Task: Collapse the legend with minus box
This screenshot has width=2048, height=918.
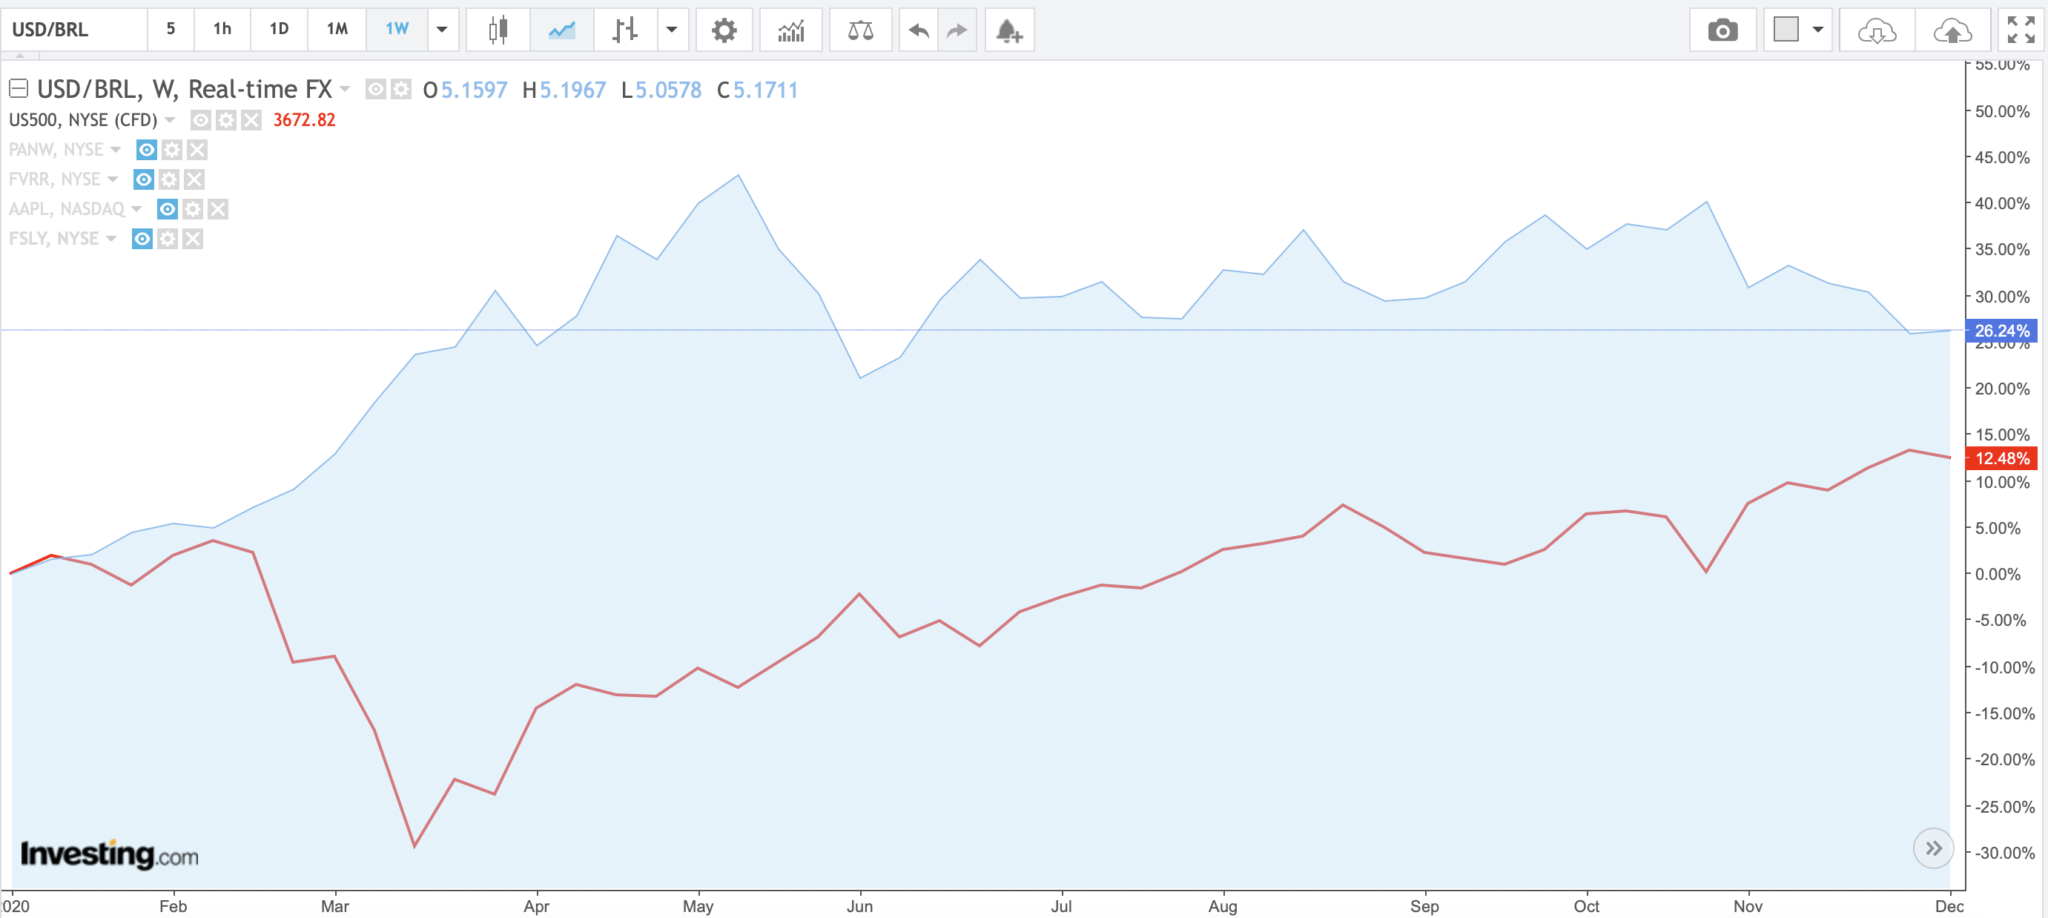Action: point(18,89)
